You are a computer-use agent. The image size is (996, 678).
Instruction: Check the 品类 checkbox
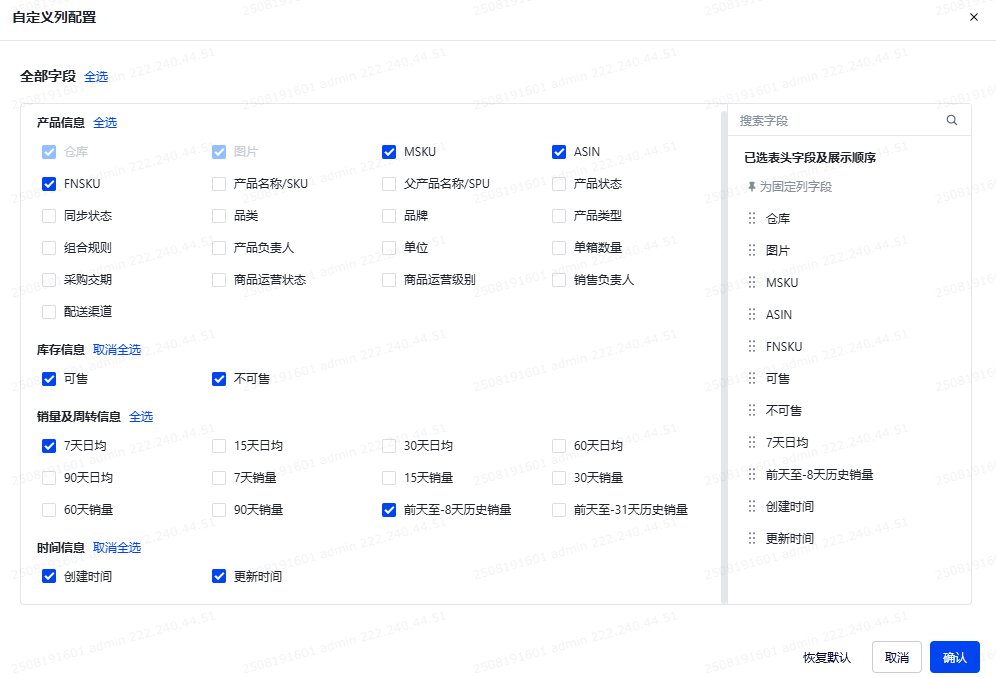click(219, 215)
